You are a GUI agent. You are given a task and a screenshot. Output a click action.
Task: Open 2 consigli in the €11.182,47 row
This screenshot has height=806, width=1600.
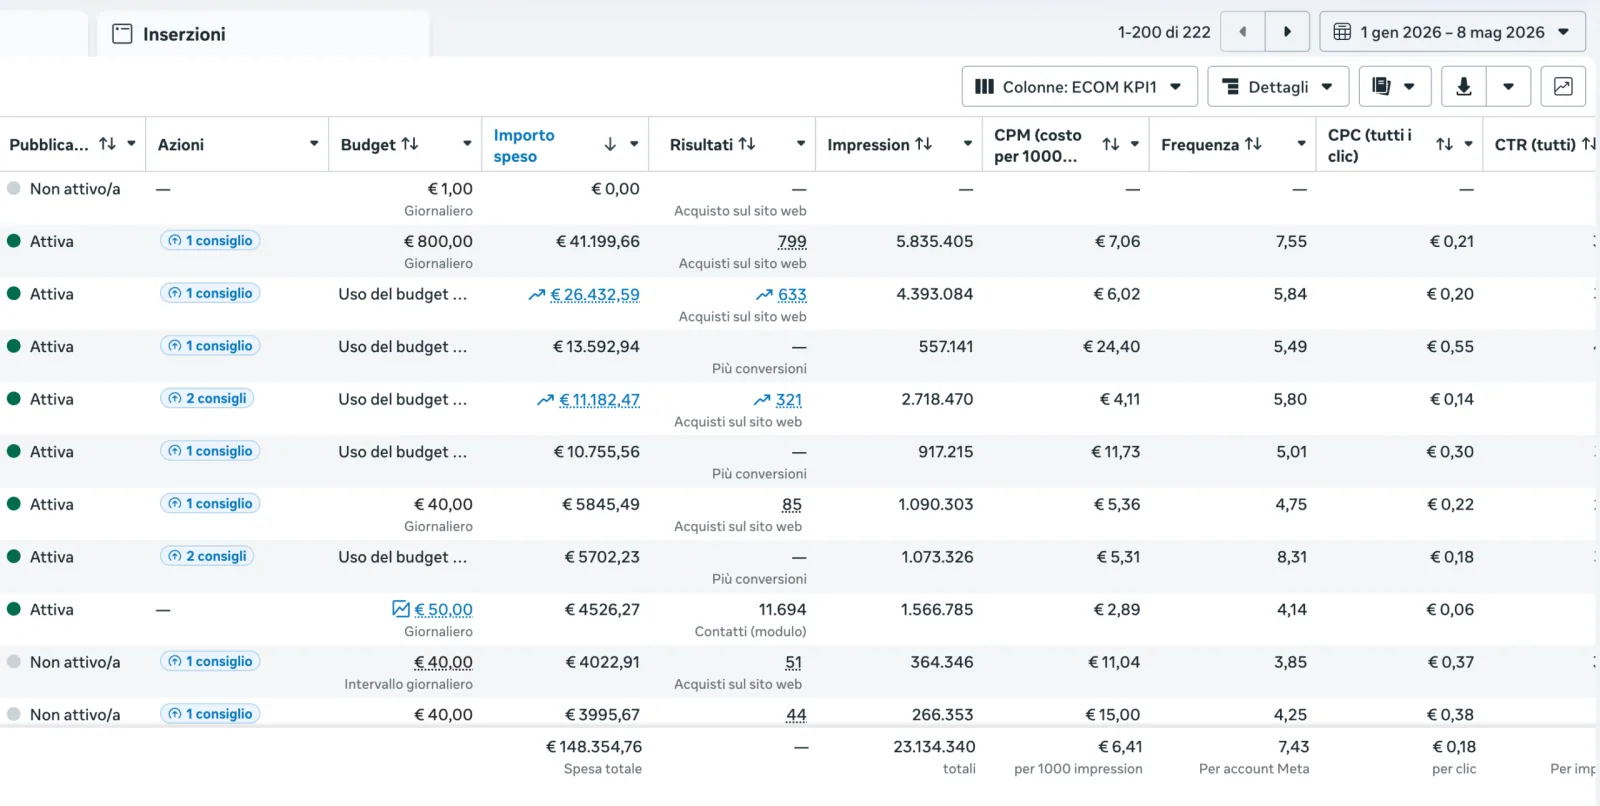[207, 398]
